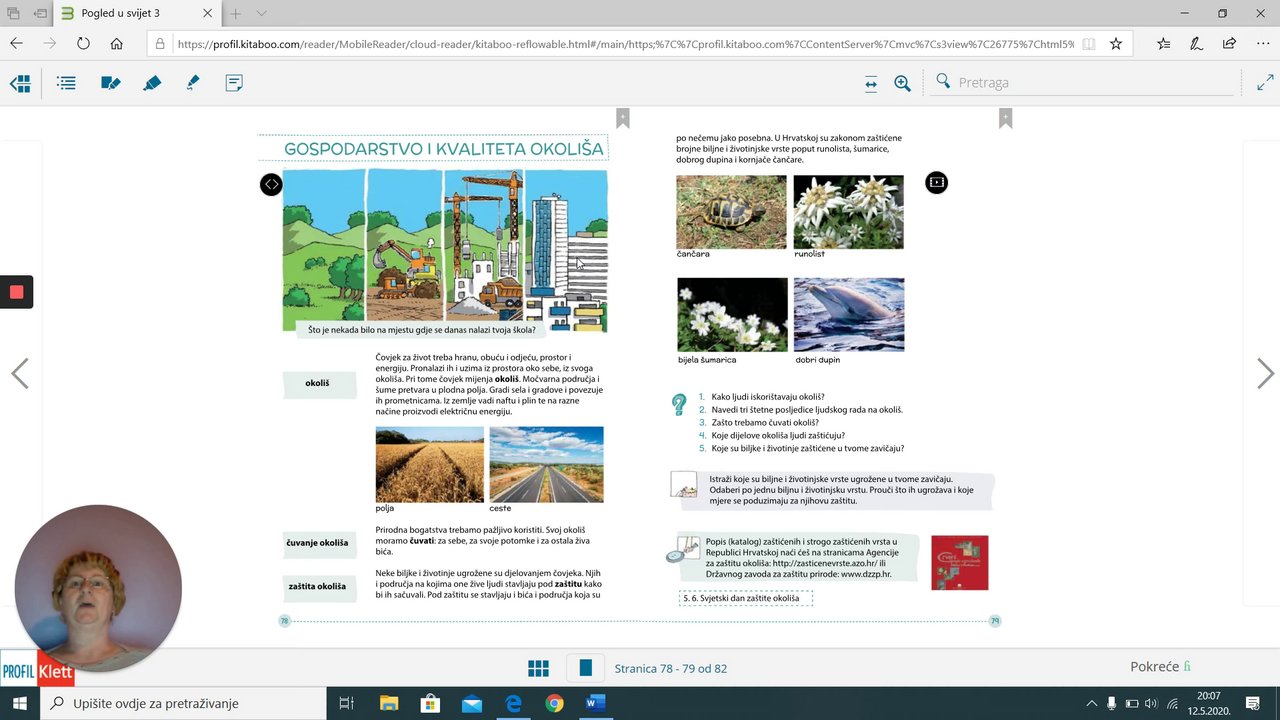This screenshot has height=720, width=1280.
Task: Click the GOSPODARSTVO I KVALITETA OKOLIŠA heading
Action: coord(444,149)
